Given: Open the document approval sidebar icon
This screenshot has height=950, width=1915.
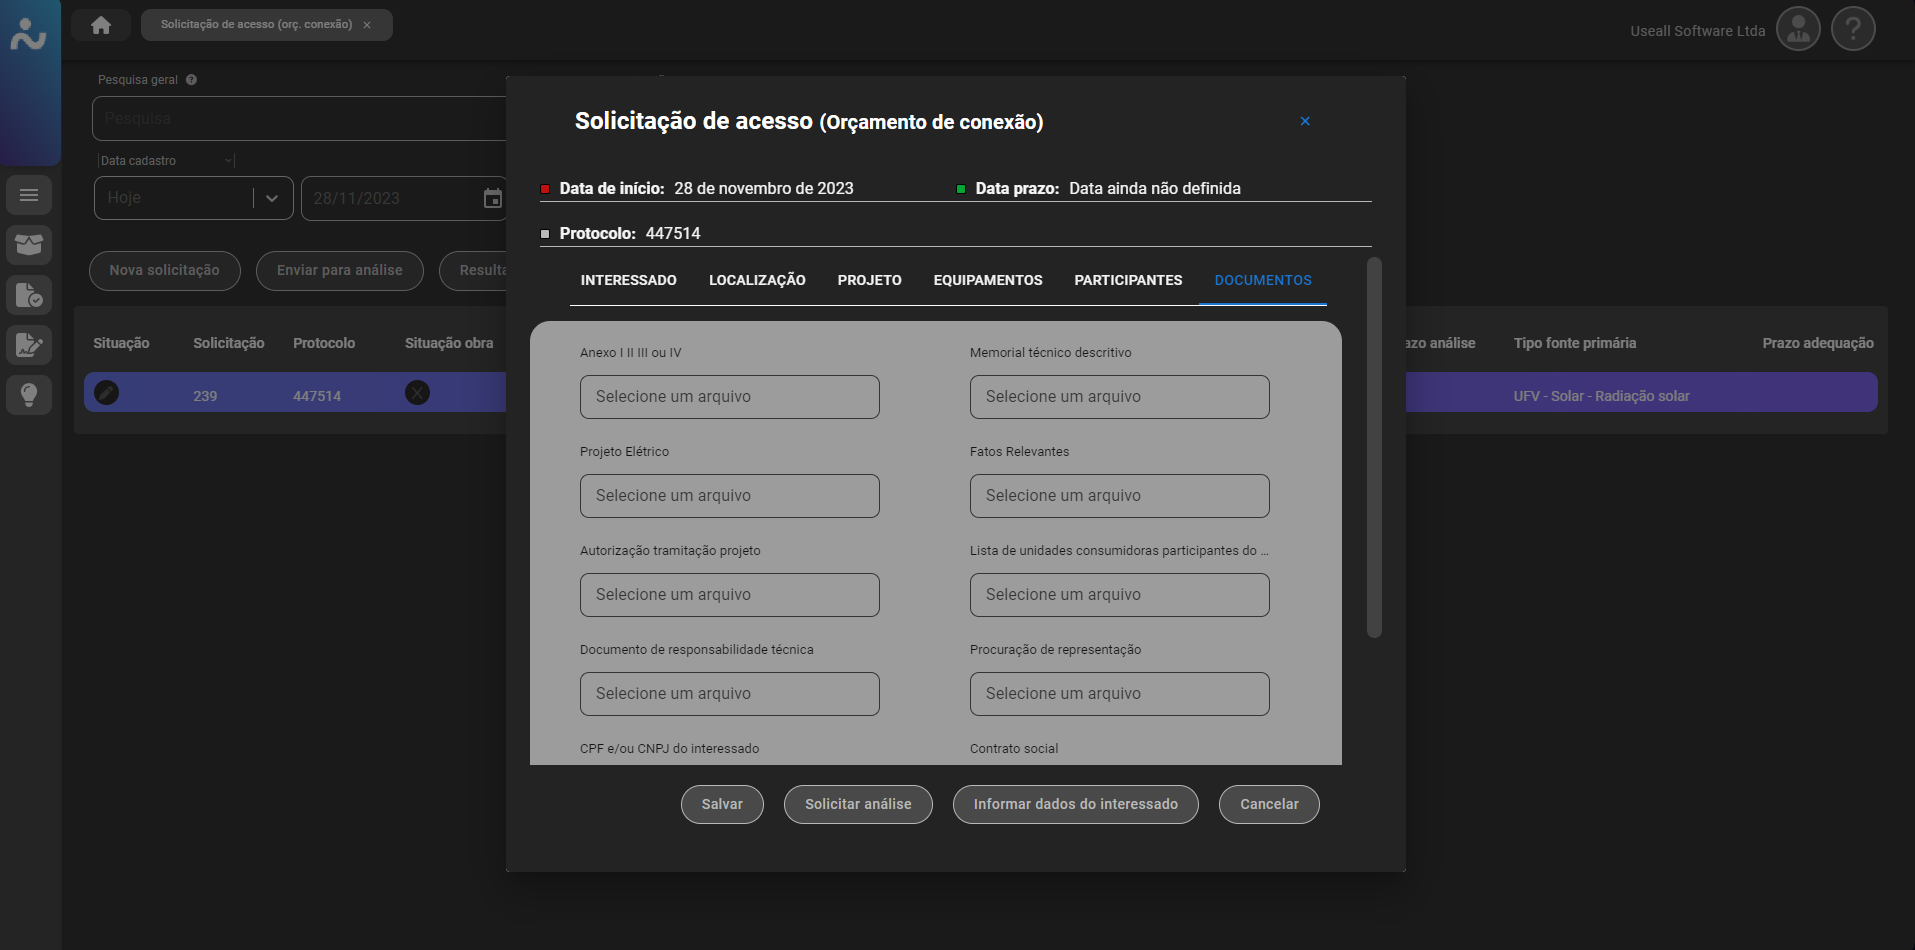Looking at the screenshot, I should click(x=29, y=295).
